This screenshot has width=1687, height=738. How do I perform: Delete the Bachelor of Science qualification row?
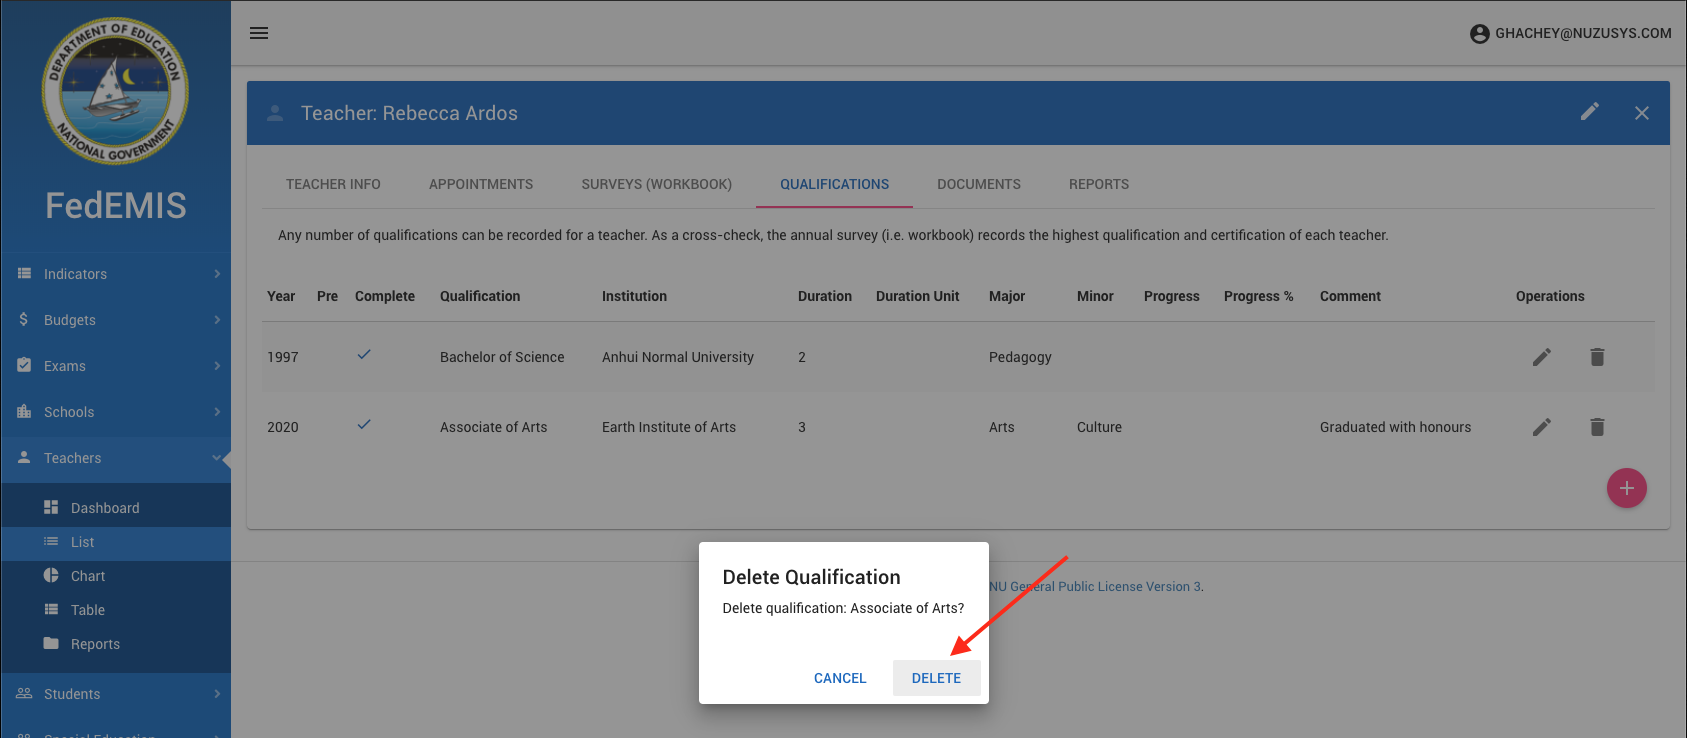pos(1597,357)
